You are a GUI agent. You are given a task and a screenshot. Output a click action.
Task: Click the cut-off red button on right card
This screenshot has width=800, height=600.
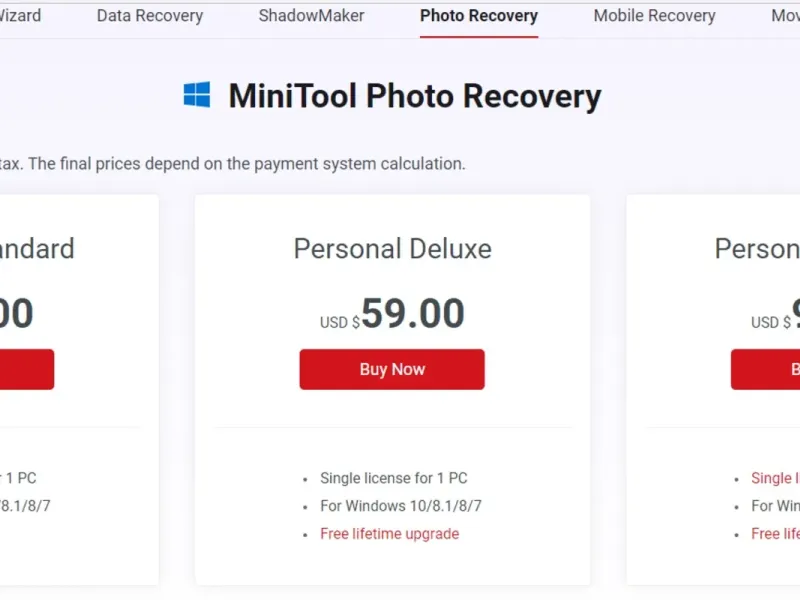766,369
